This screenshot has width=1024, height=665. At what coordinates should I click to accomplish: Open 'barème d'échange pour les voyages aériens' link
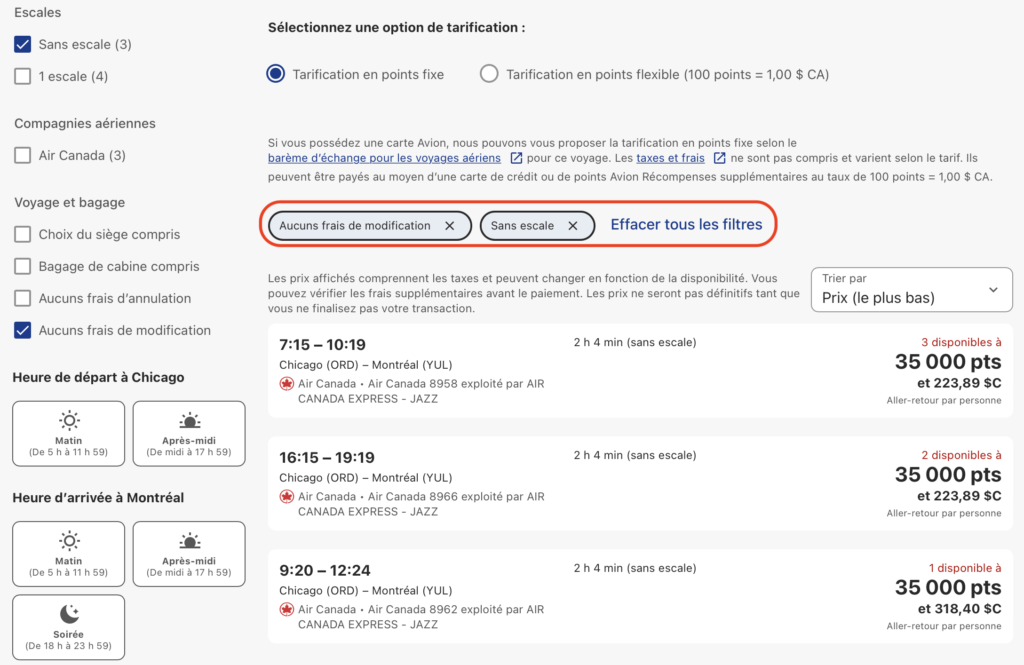384,158
